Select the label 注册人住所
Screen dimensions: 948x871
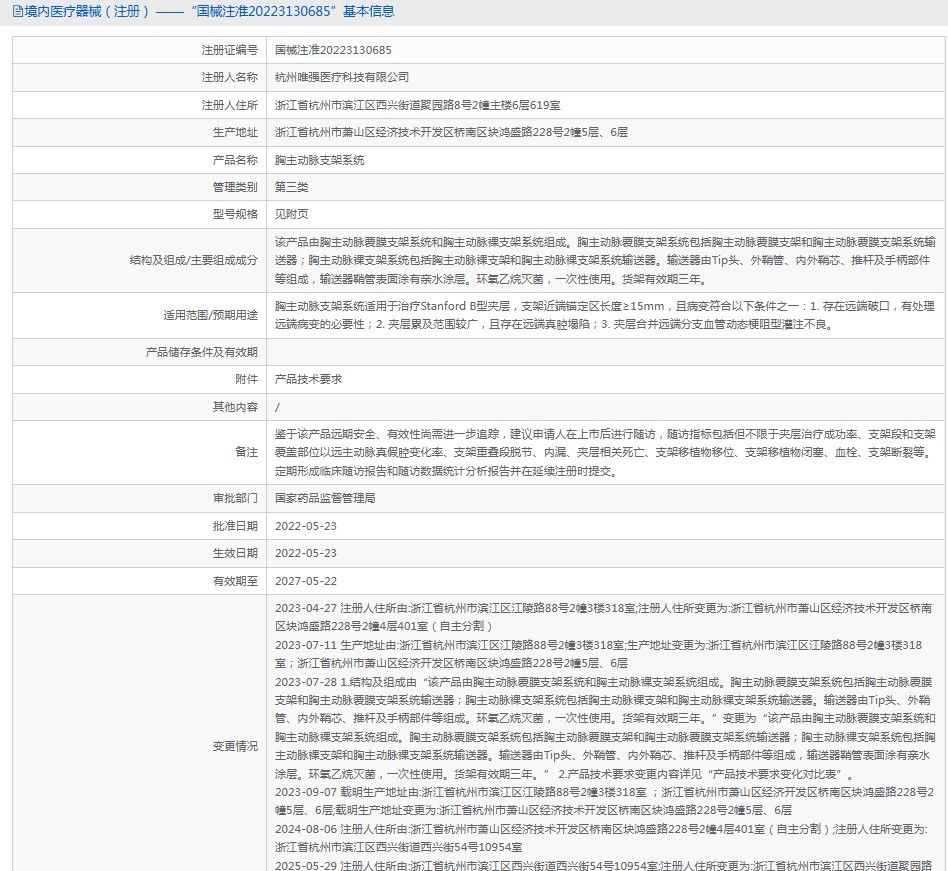click(230, 105)
